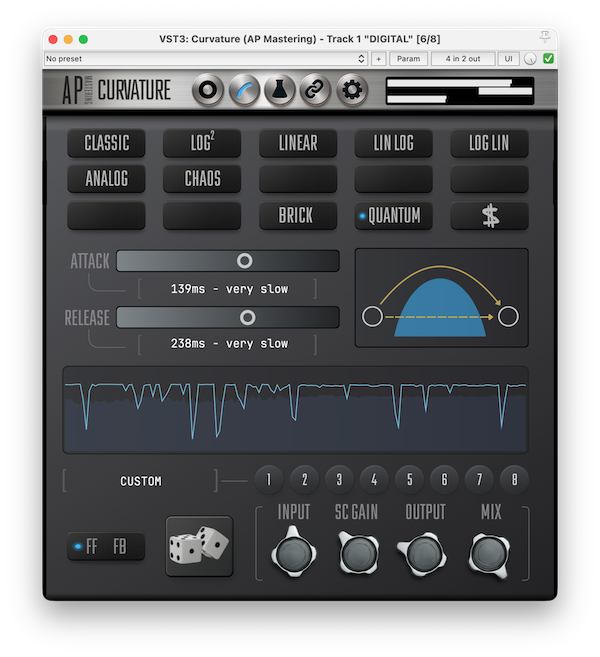Click the gain reduction history graph
Viewport: 600px width, 657px height.
coord(295,410)
